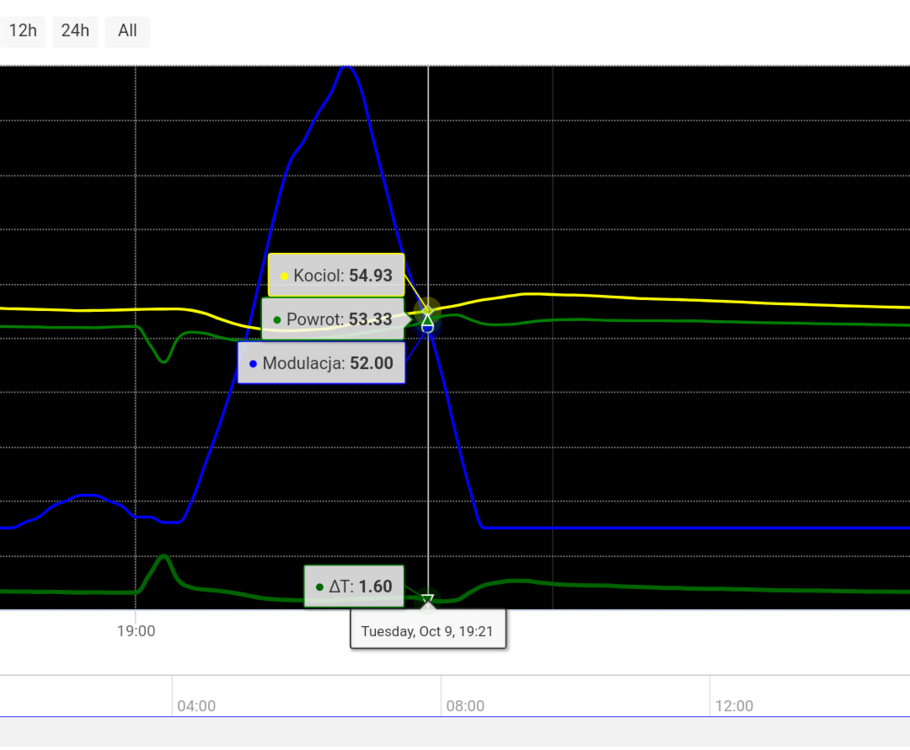This screenshot has height=750, width=910.
Task: Switch chart range to 24h
Action: tap(75, 31)
